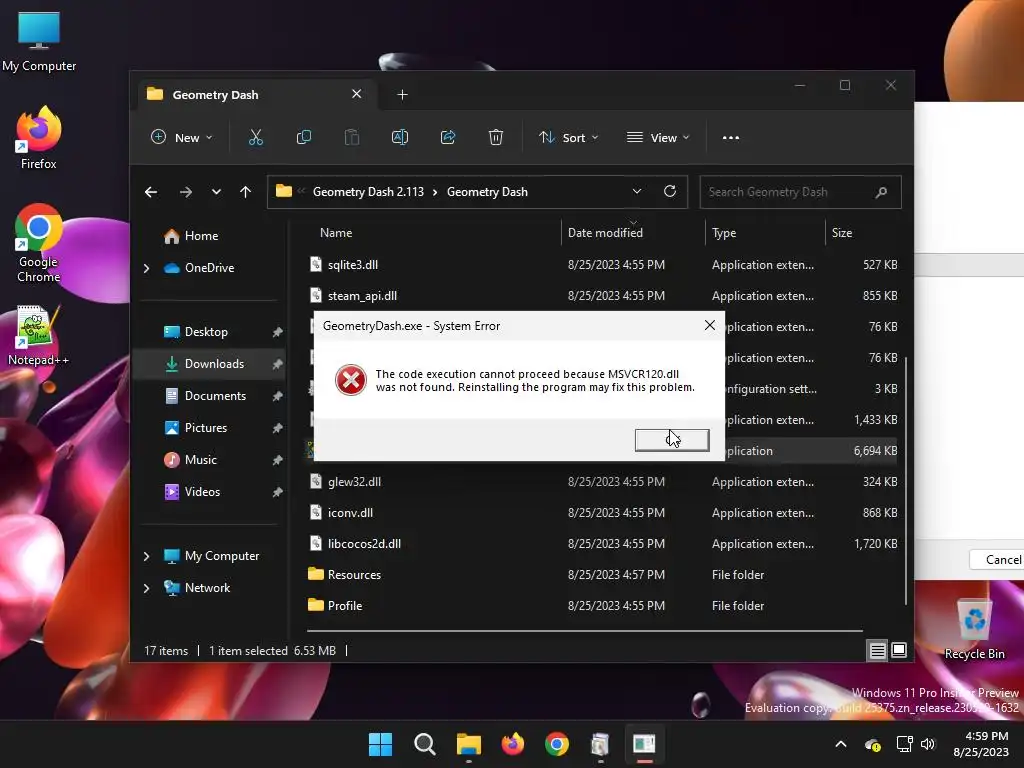Click the vertical scrollbar in file list
Screen dimensions: 1024x768
click(906, 481)
